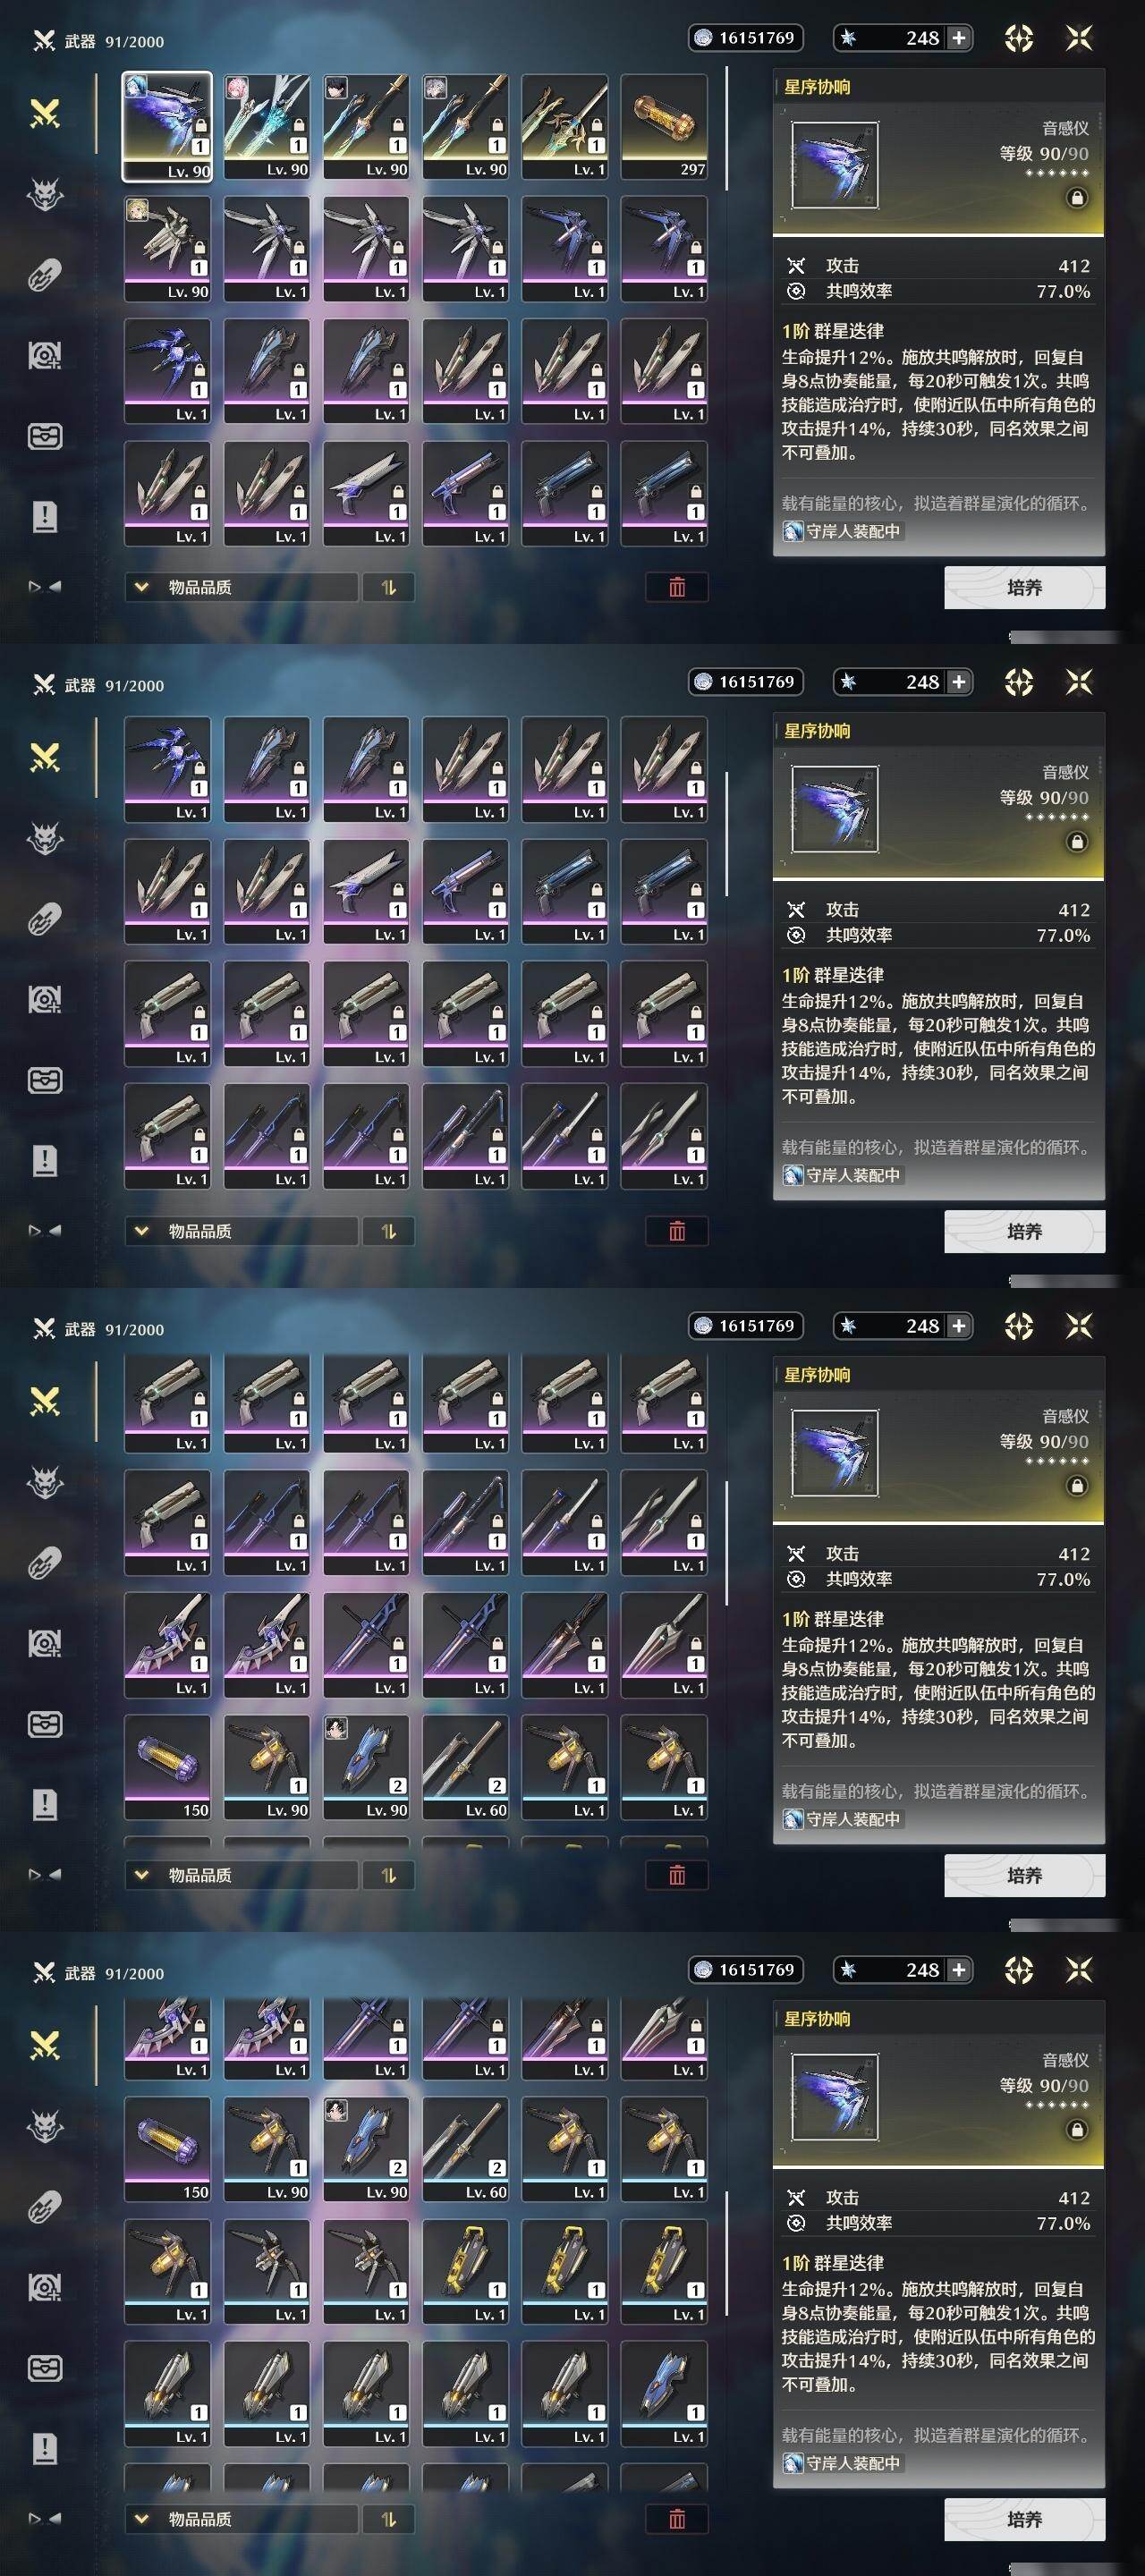Select the golden tube item showing 297

[x=664, y=126]
